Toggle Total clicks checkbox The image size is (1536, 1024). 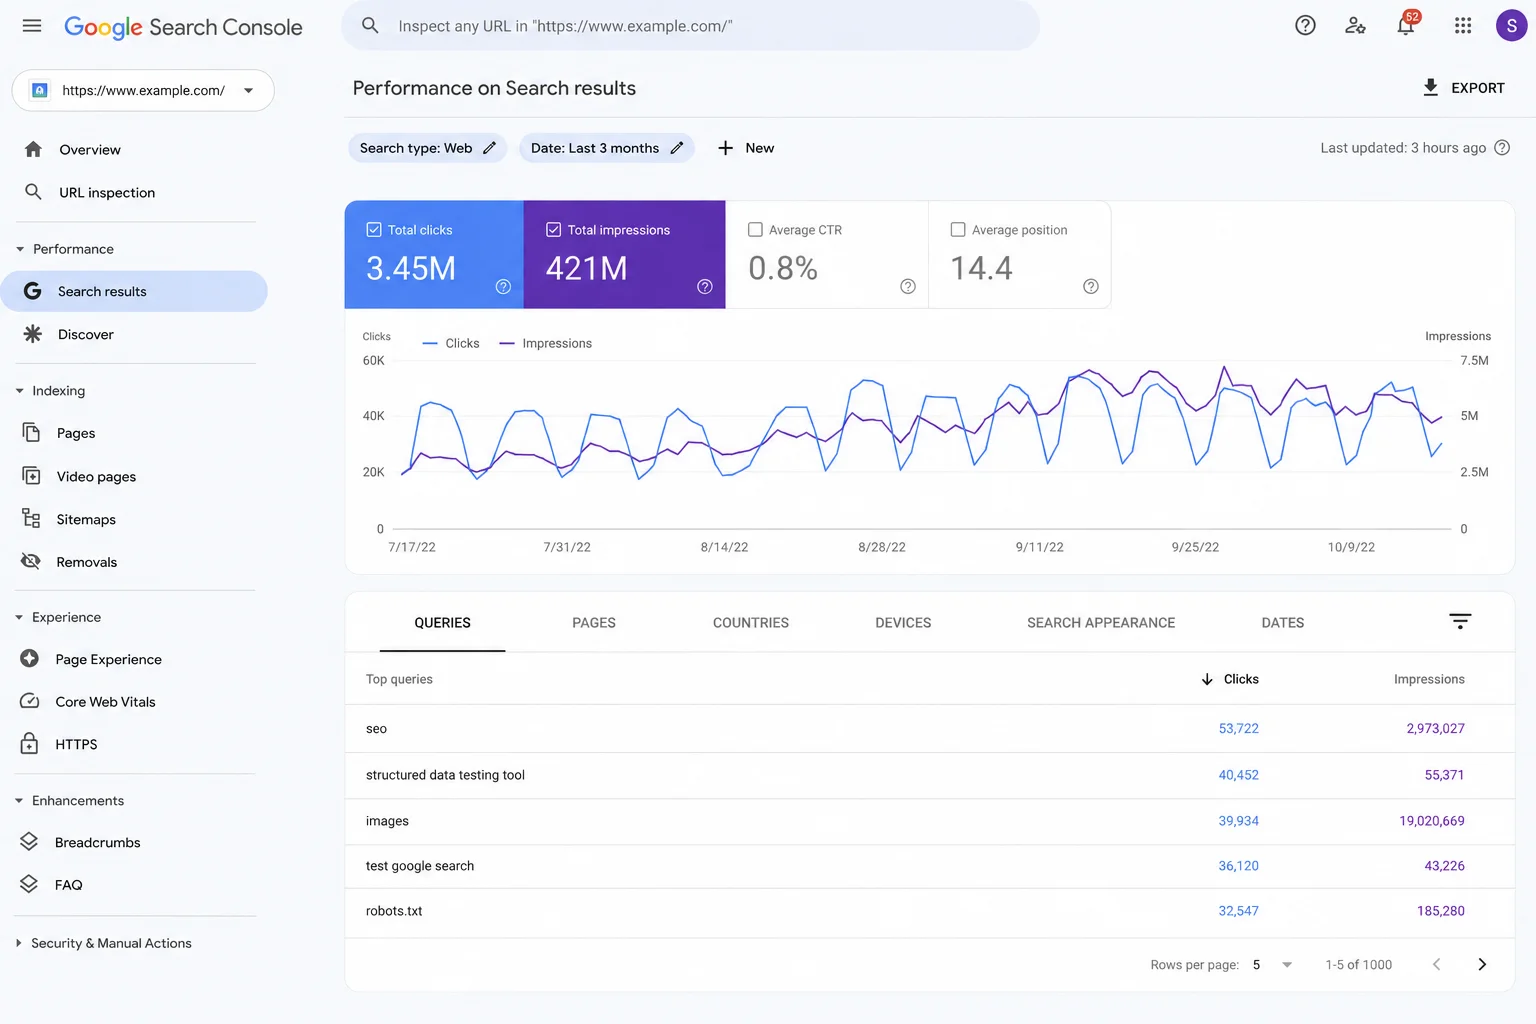[374, 230]
